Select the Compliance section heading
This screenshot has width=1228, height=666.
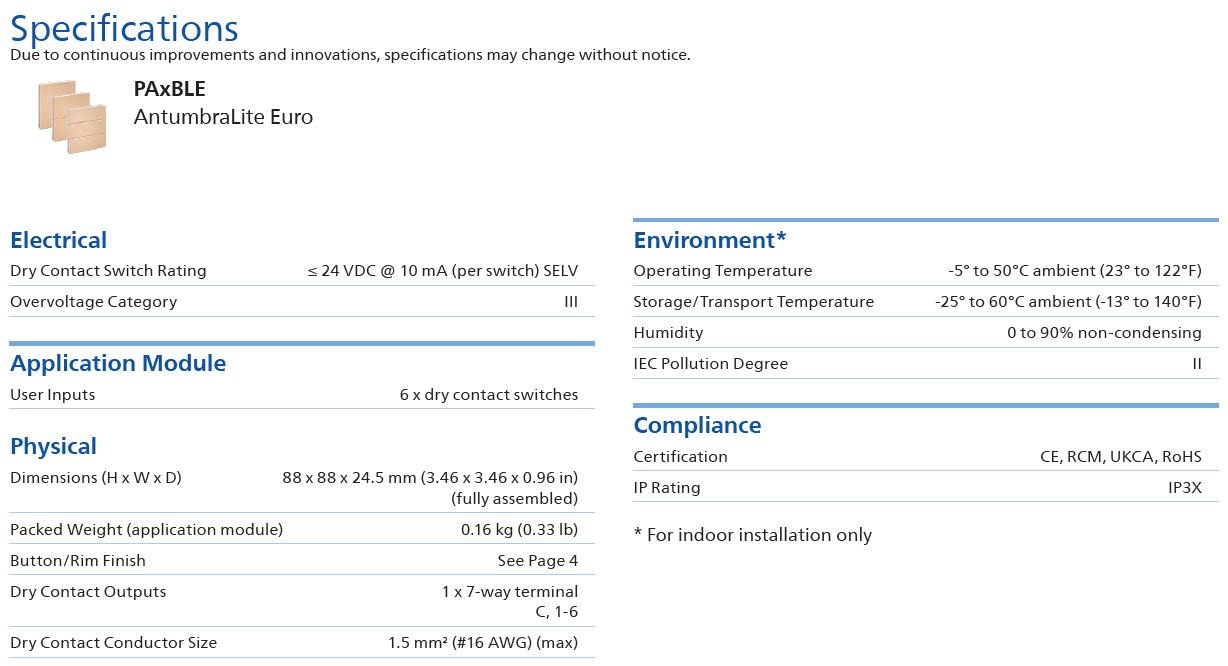(x=697, y=425)
